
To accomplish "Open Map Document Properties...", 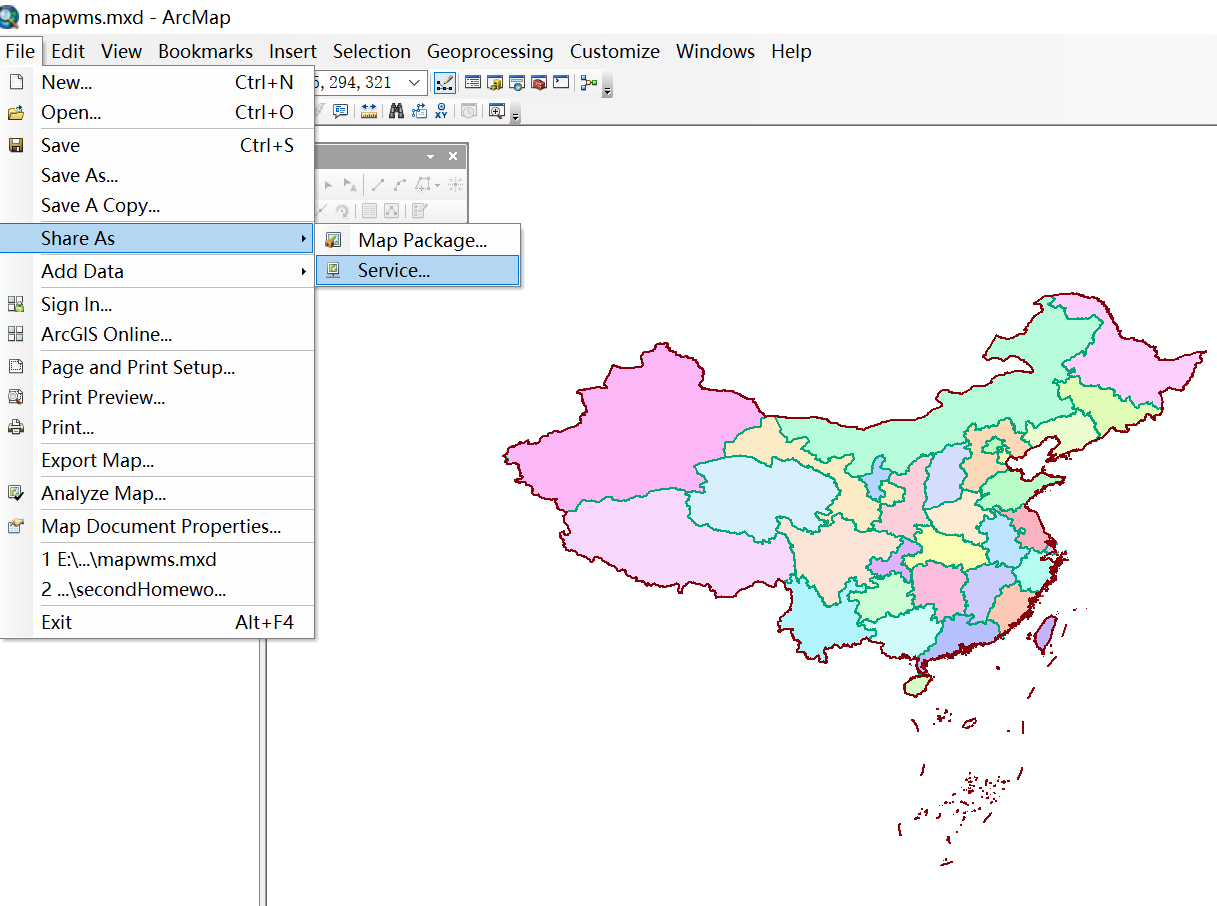I will coord(158,526).
